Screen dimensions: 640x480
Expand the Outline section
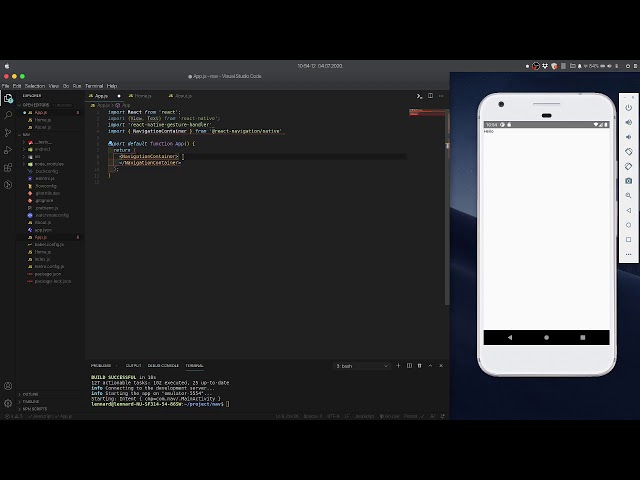point(30,394)
